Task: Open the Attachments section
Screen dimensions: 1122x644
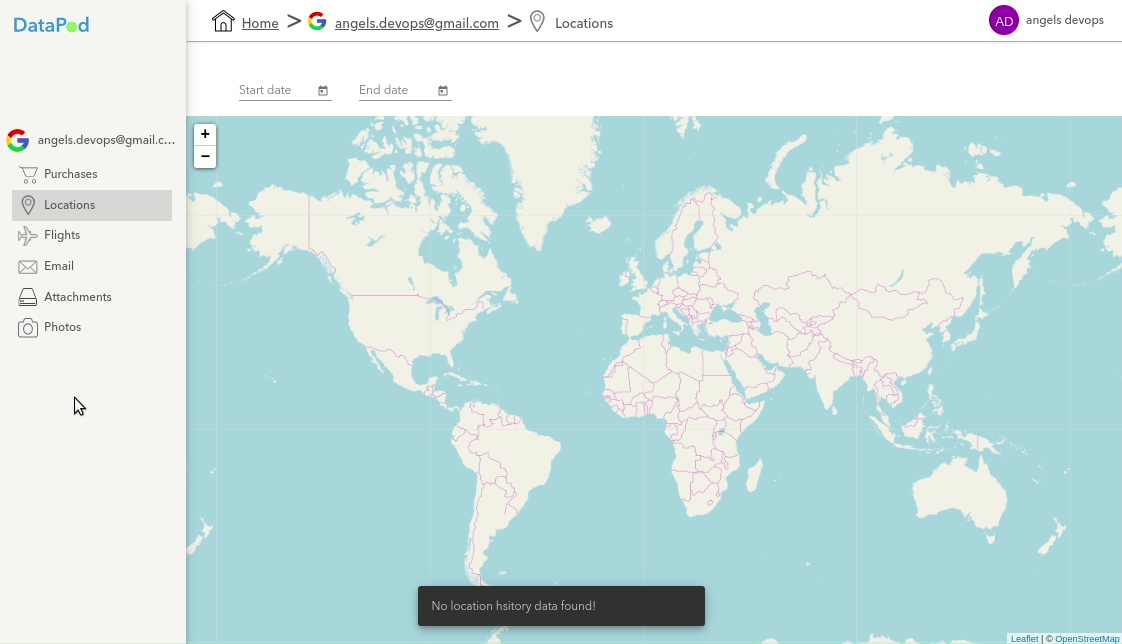Action: point(77,297)
